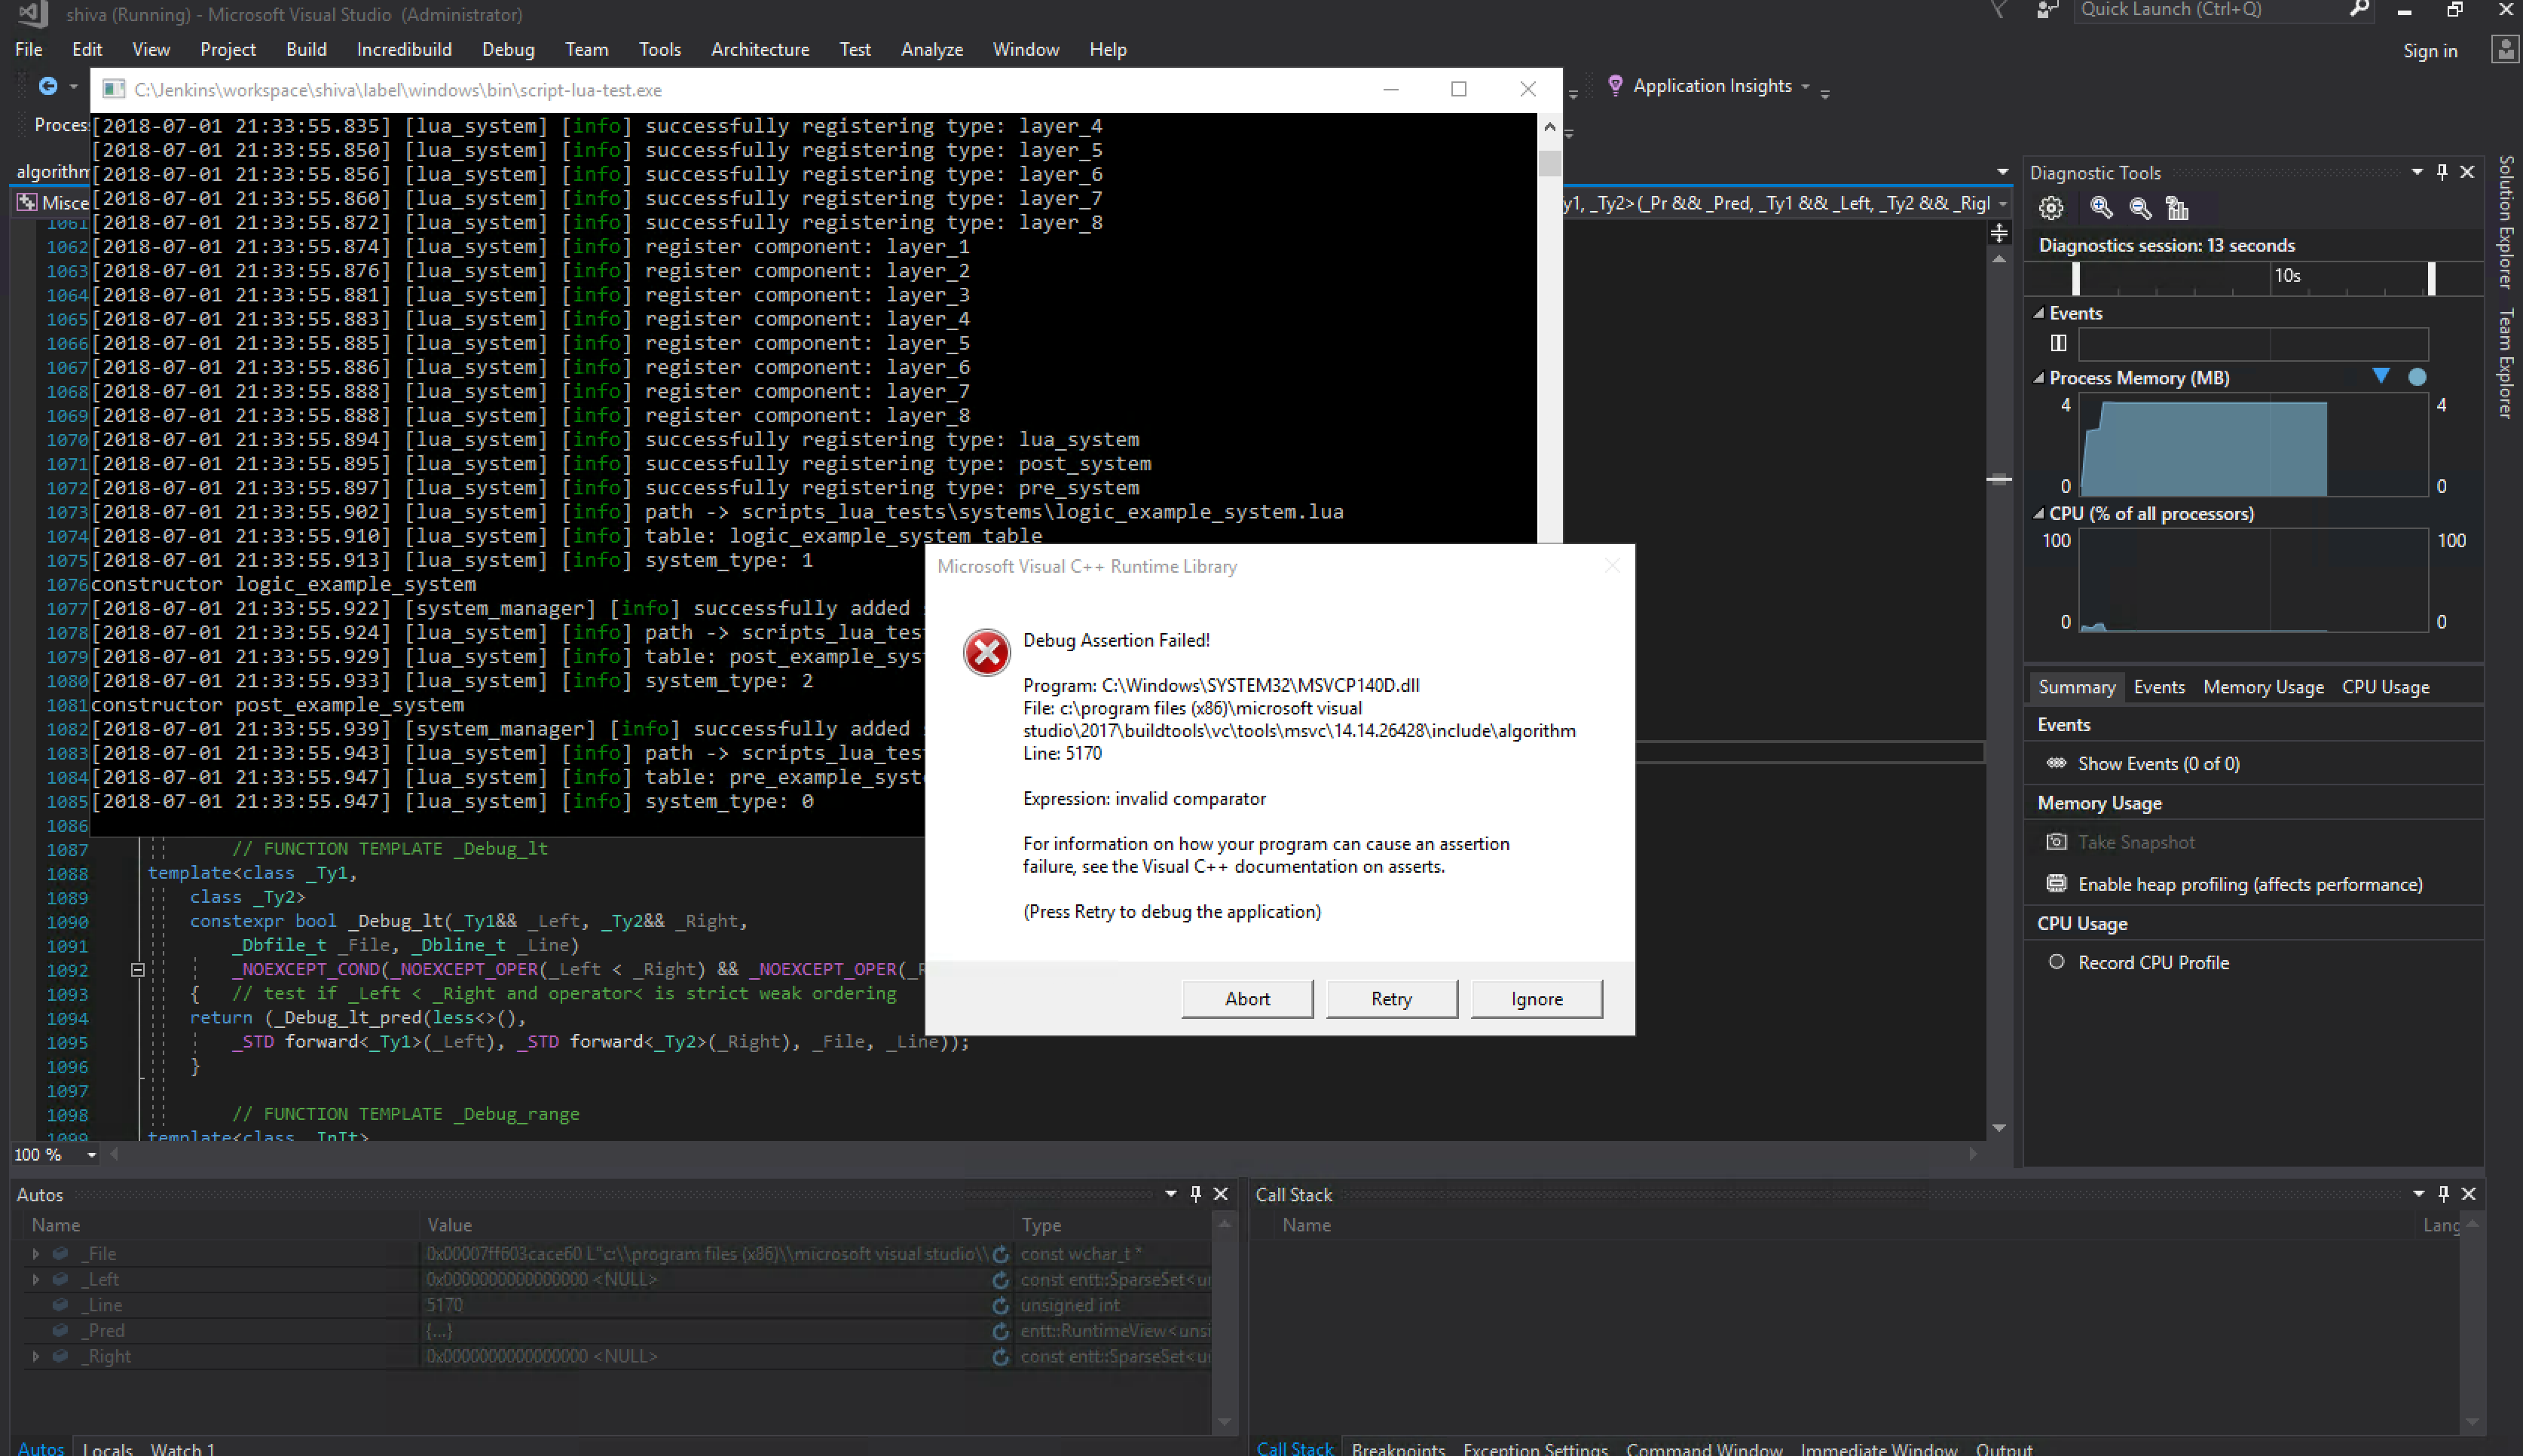
Task: Expand the _Right variable in Autos
Action: point(36,1357)
